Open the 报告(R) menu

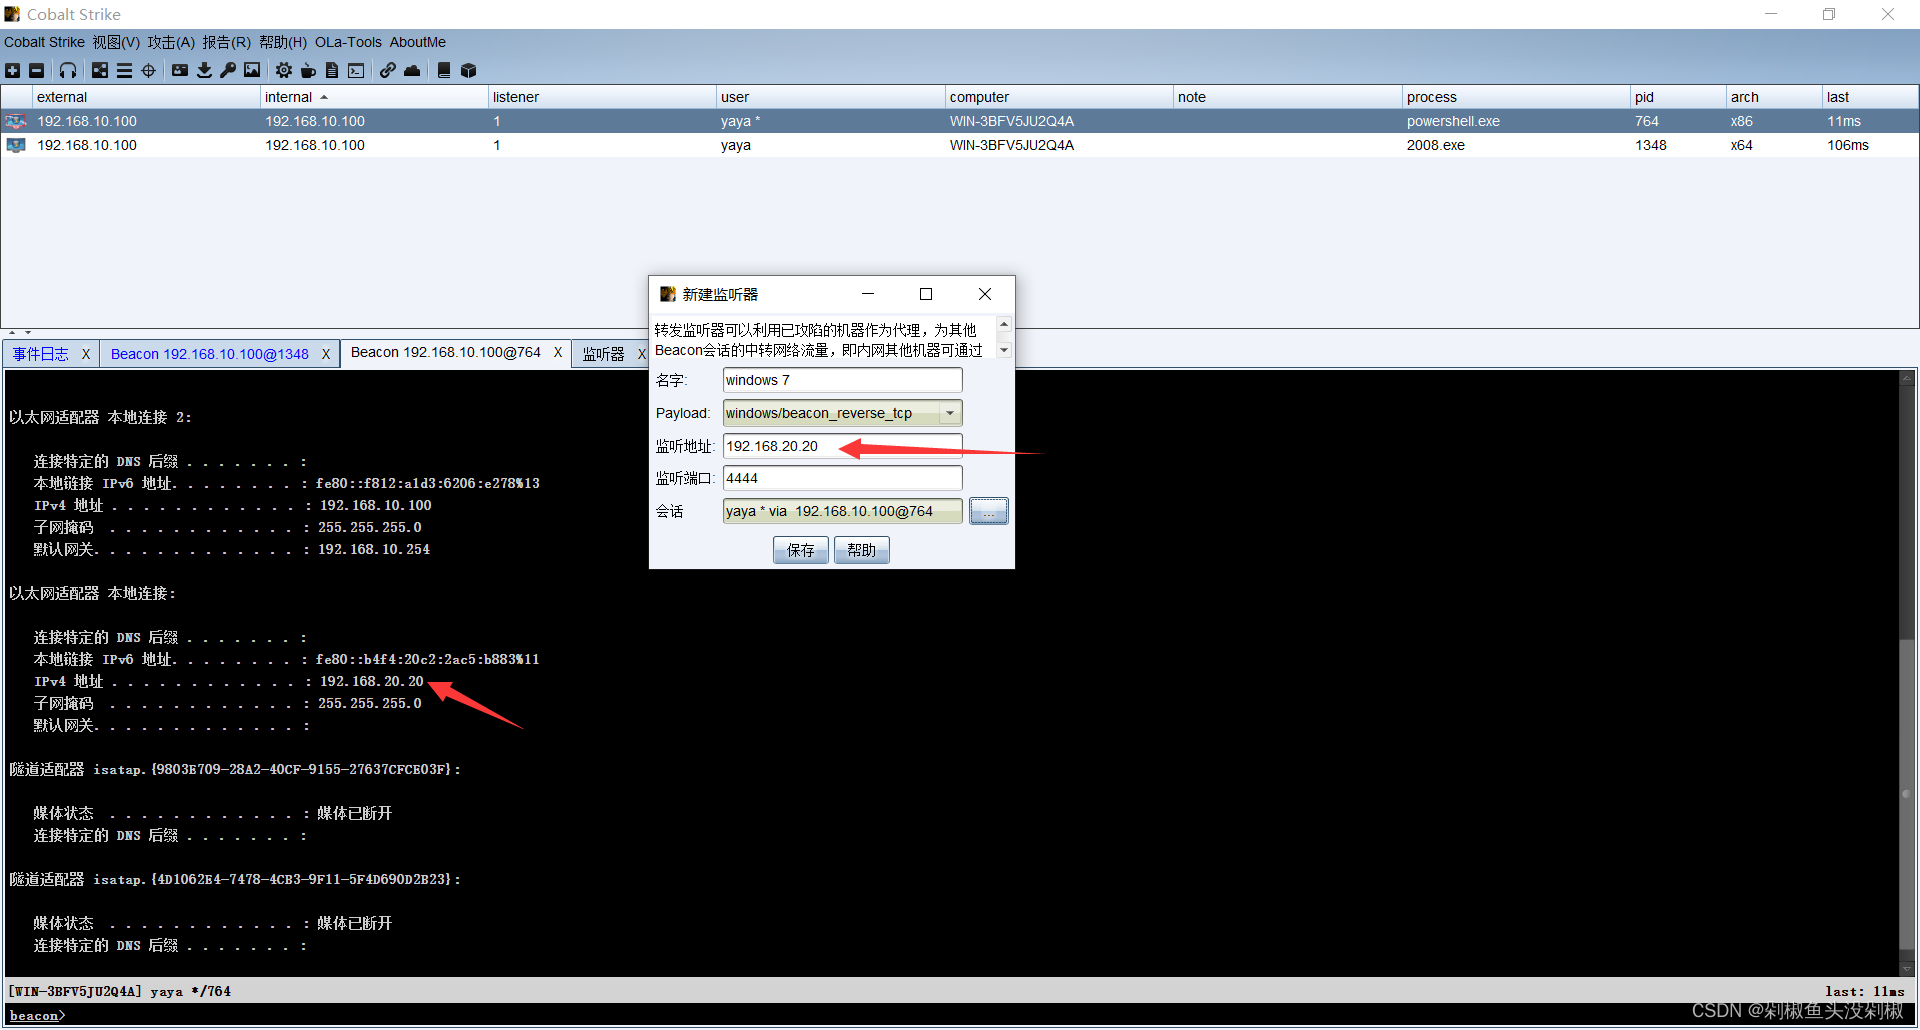point(226,42)
